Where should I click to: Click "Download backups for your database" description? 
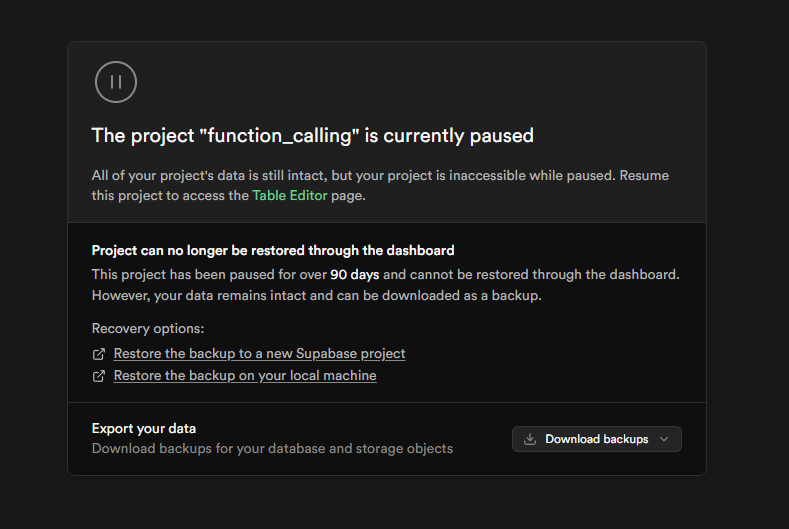point(272,449)
